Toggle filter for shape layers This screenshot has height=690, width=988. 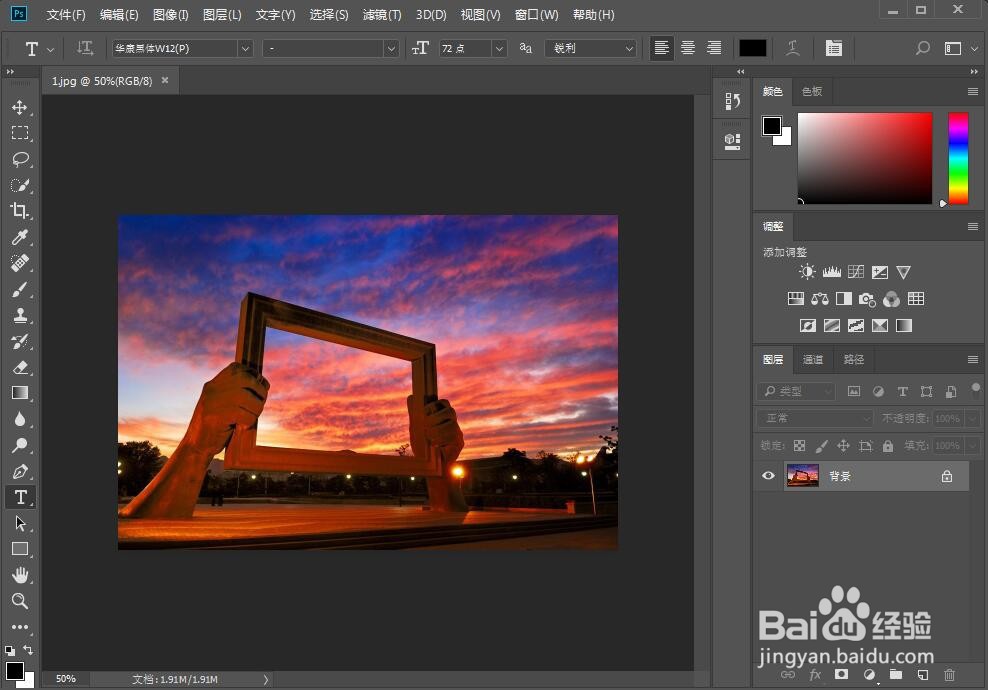tap(926, 391)
